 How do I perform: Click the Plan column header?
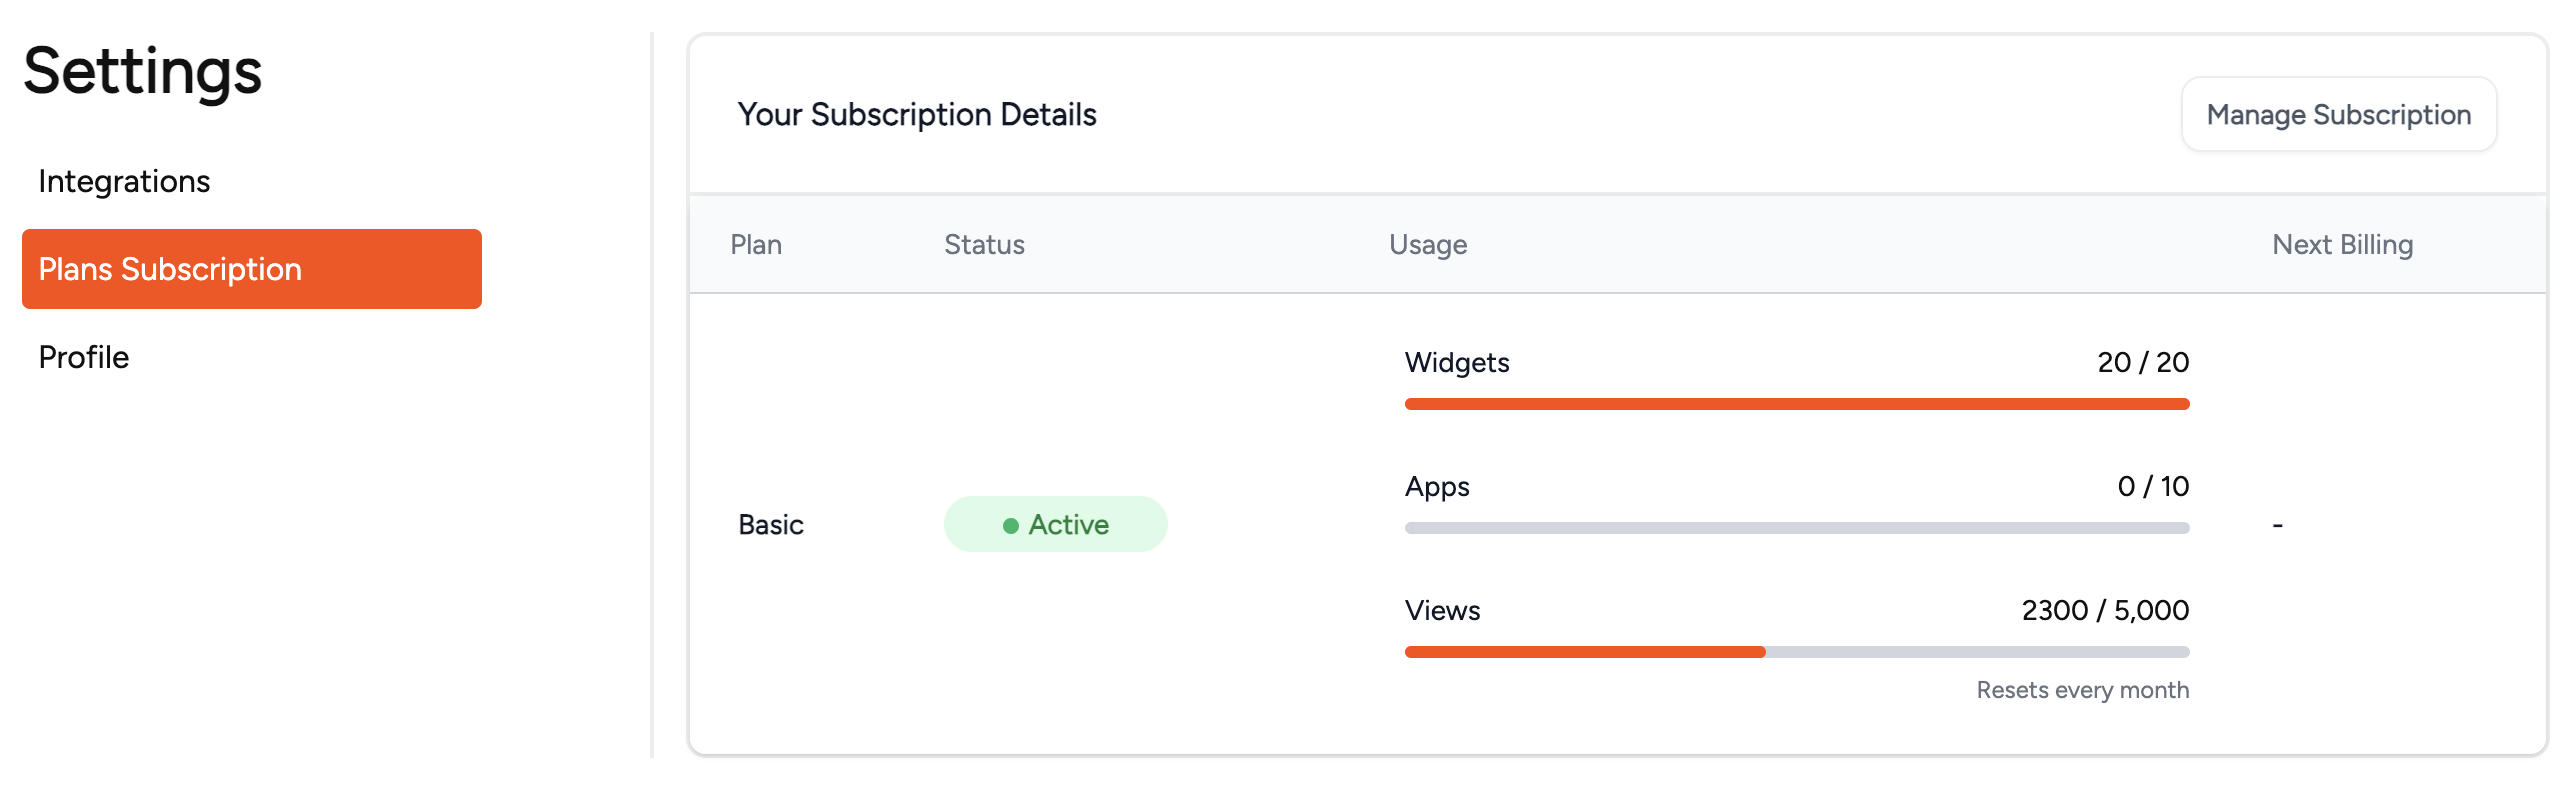[756, 245]
